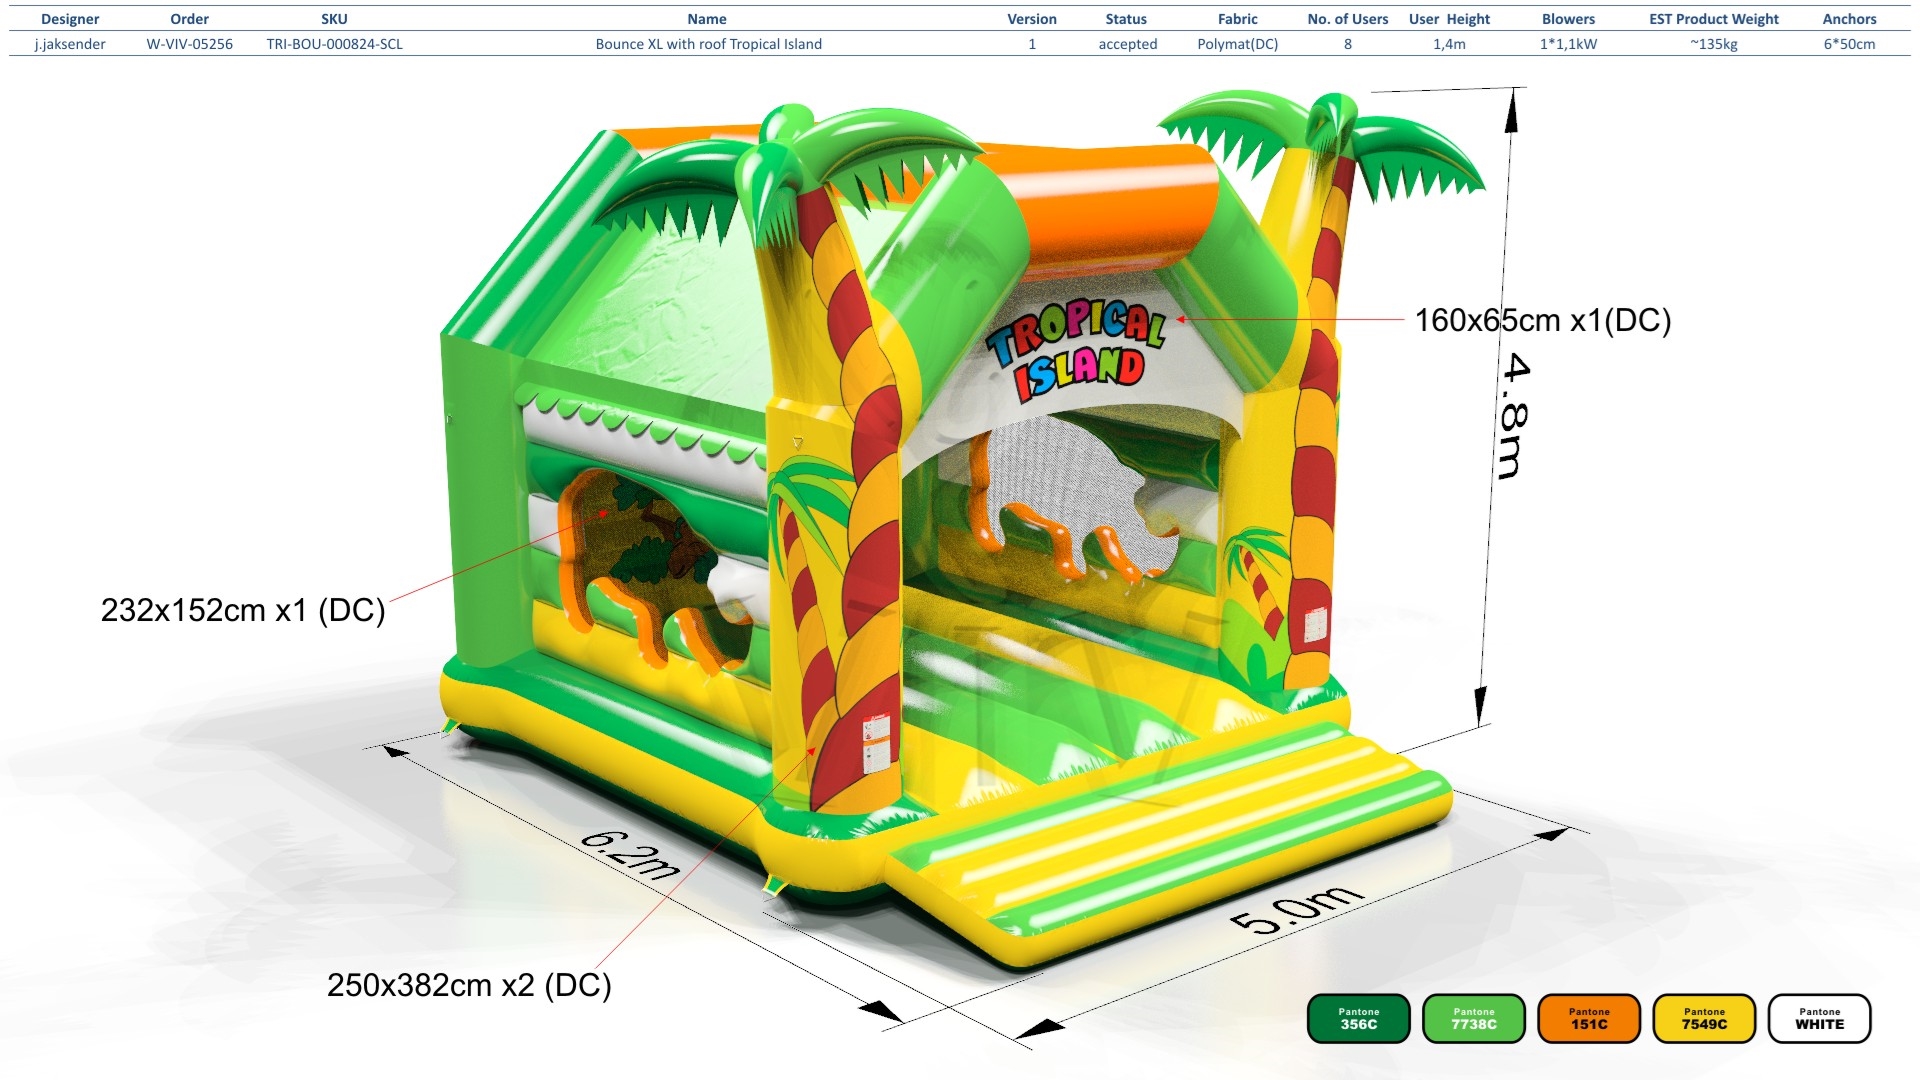Select the version value 1
Image resolution: width=1920 pixels, height=1080 pixels.
pyautogui.click(x=1032, y=44)
